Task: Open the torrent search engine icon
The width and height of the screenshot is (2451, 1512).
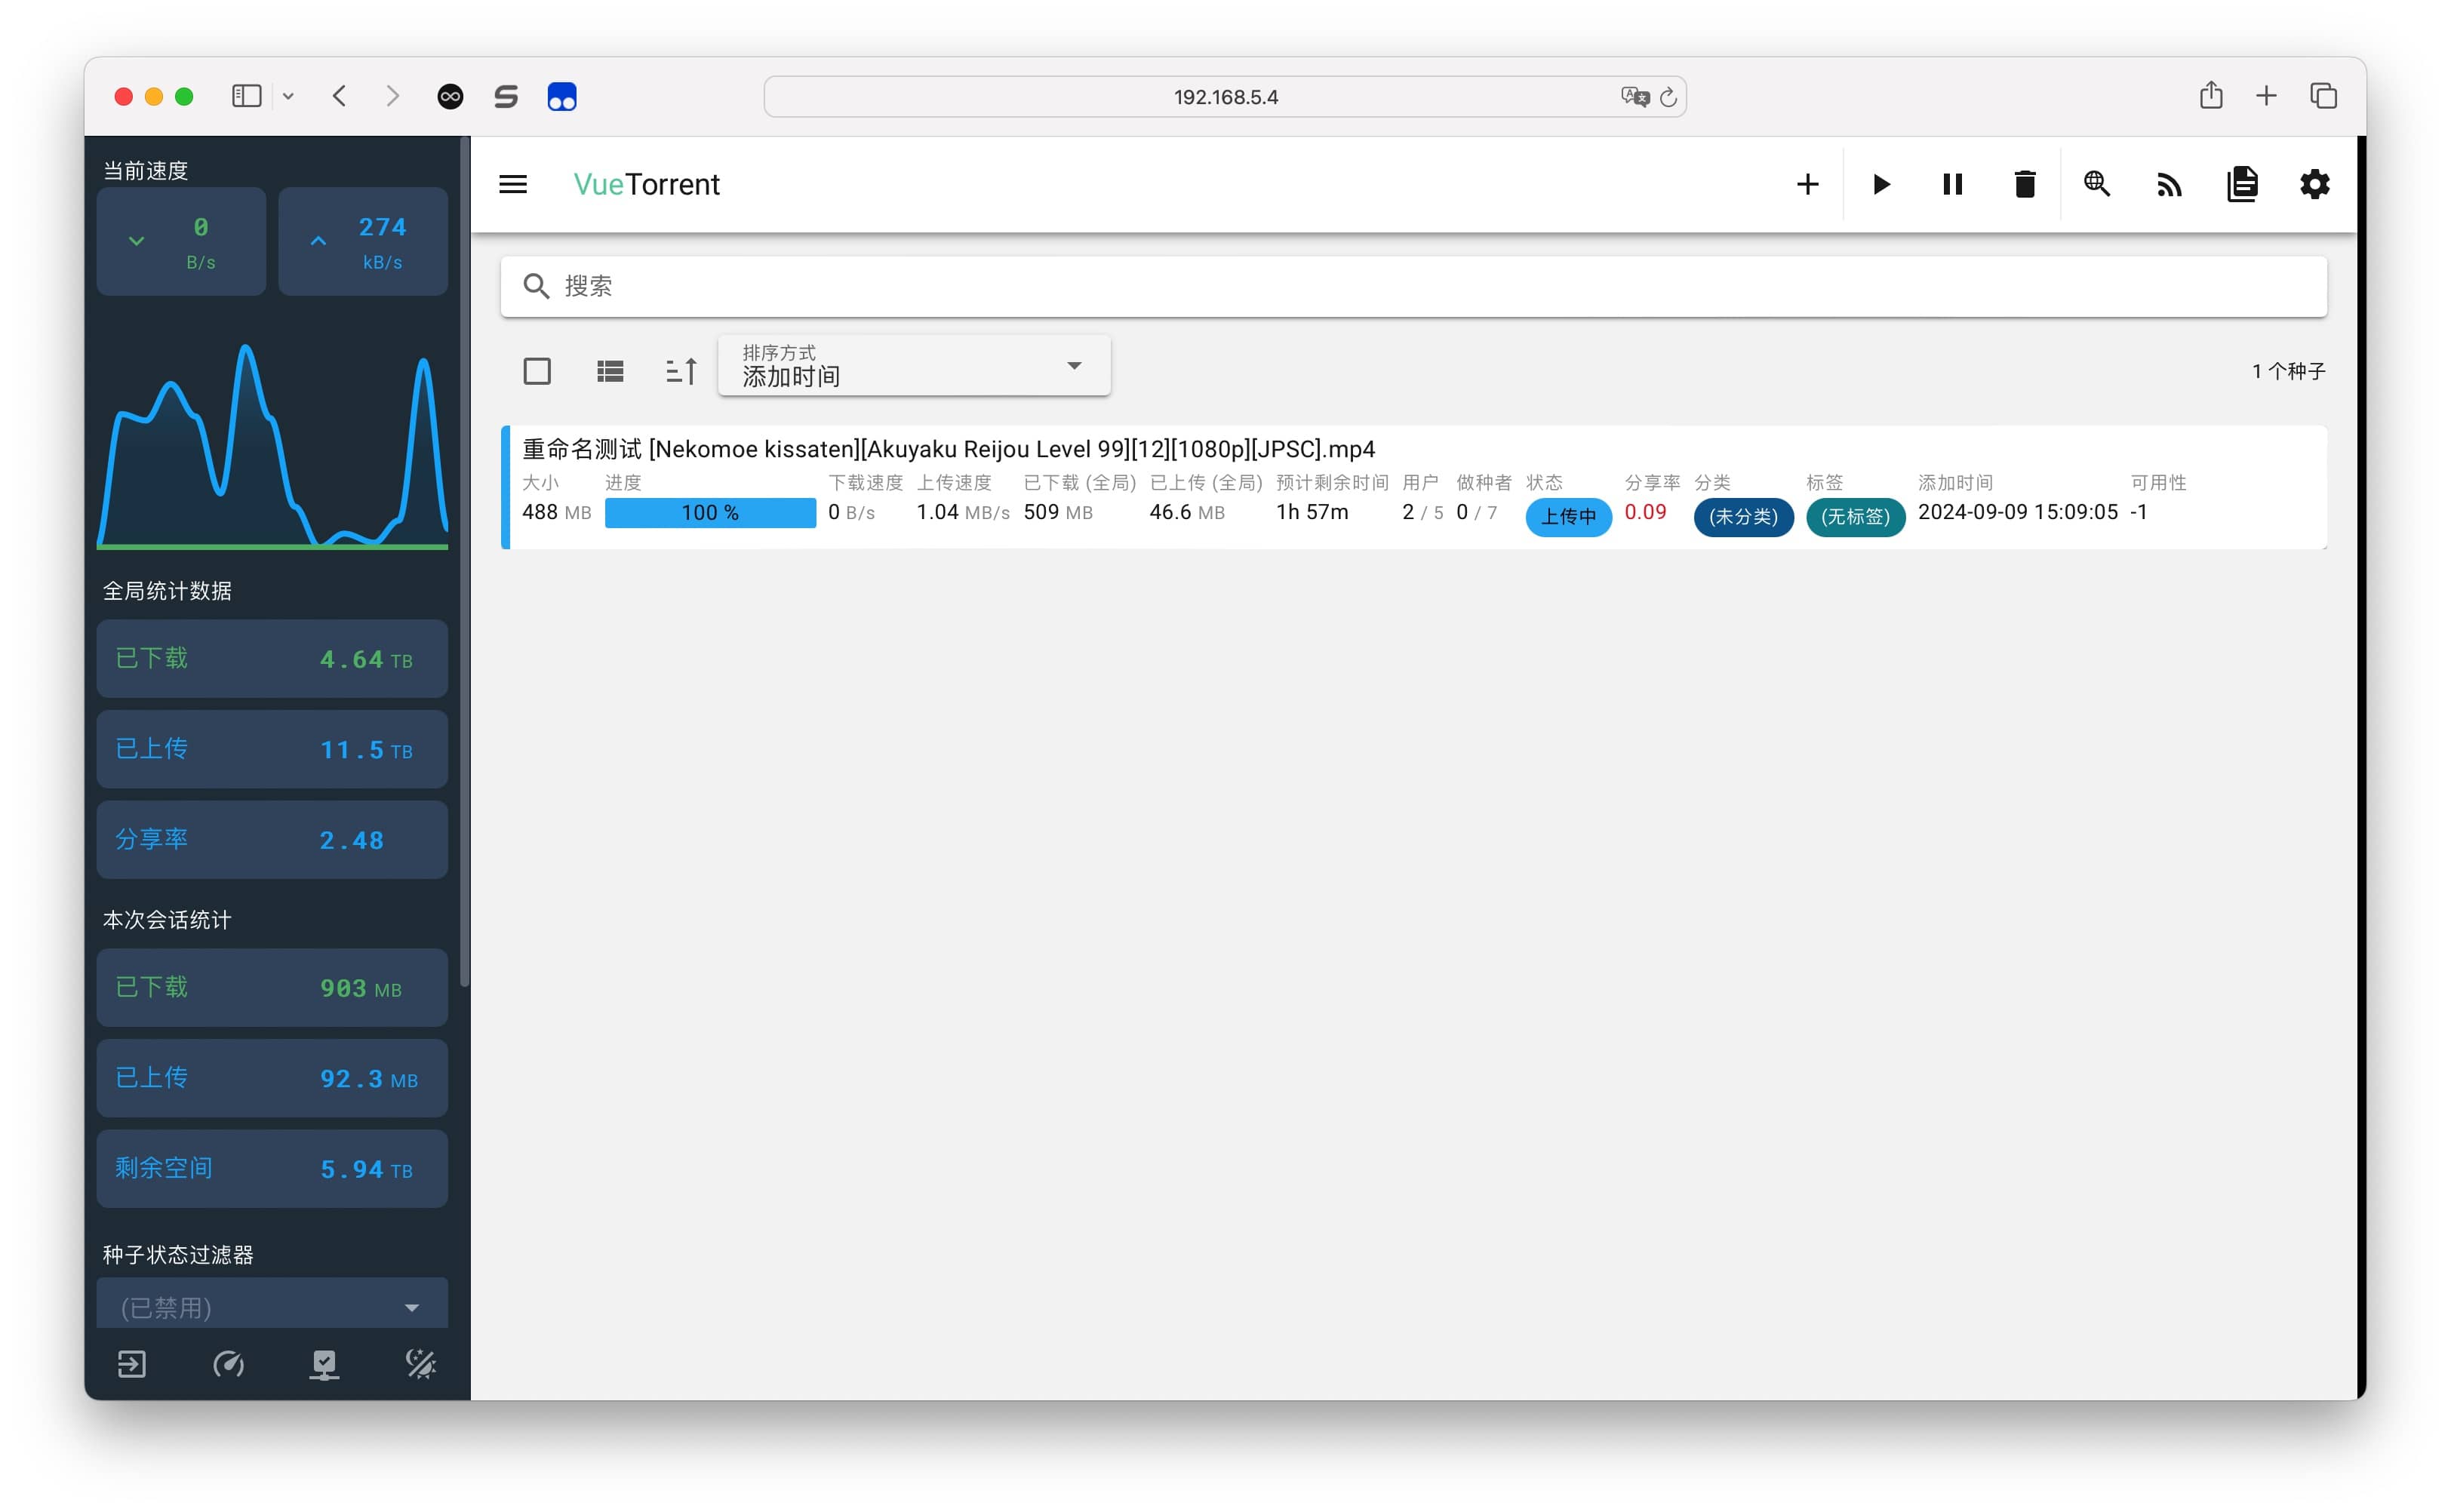Action: tap(2097, 184)
